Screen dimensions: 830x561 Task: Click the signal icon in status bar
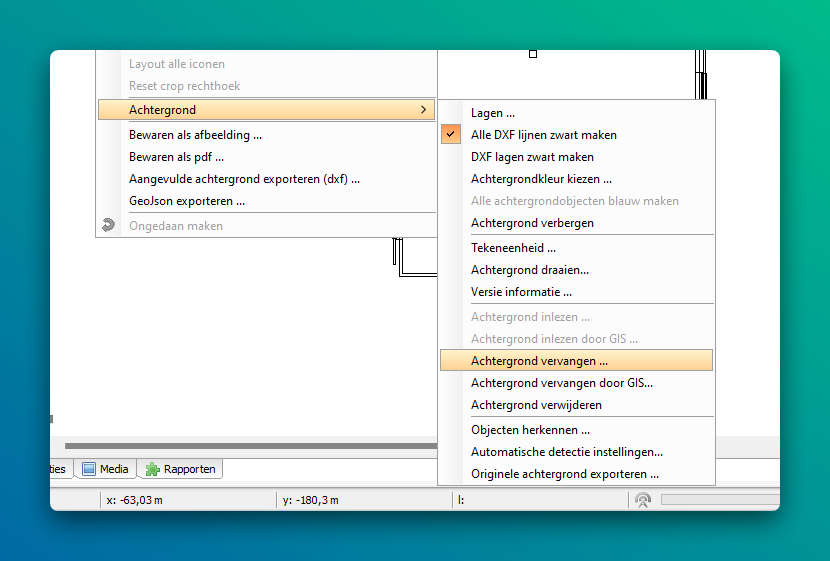click(x=643, y=500)
